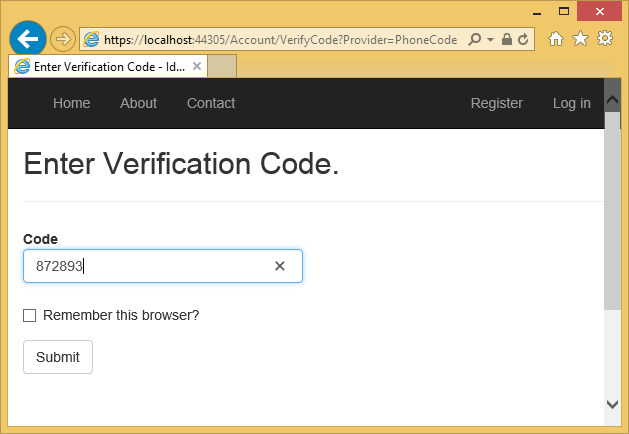Open a new blank tab
This screenshot has height=434, width=629.
pyautogui.click(x=223, y=66)
